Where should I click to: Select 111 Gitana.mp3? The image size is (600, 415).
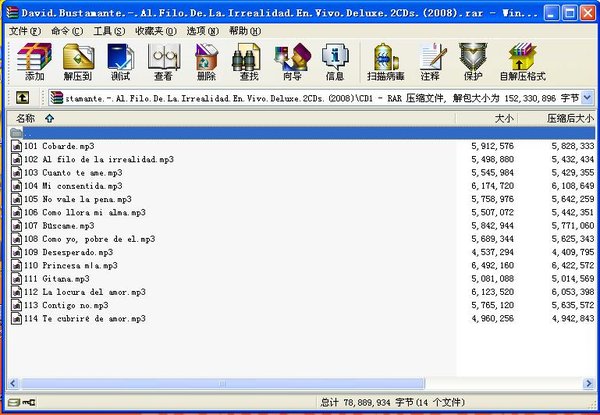pyautogui.click(x=57, y=279)
